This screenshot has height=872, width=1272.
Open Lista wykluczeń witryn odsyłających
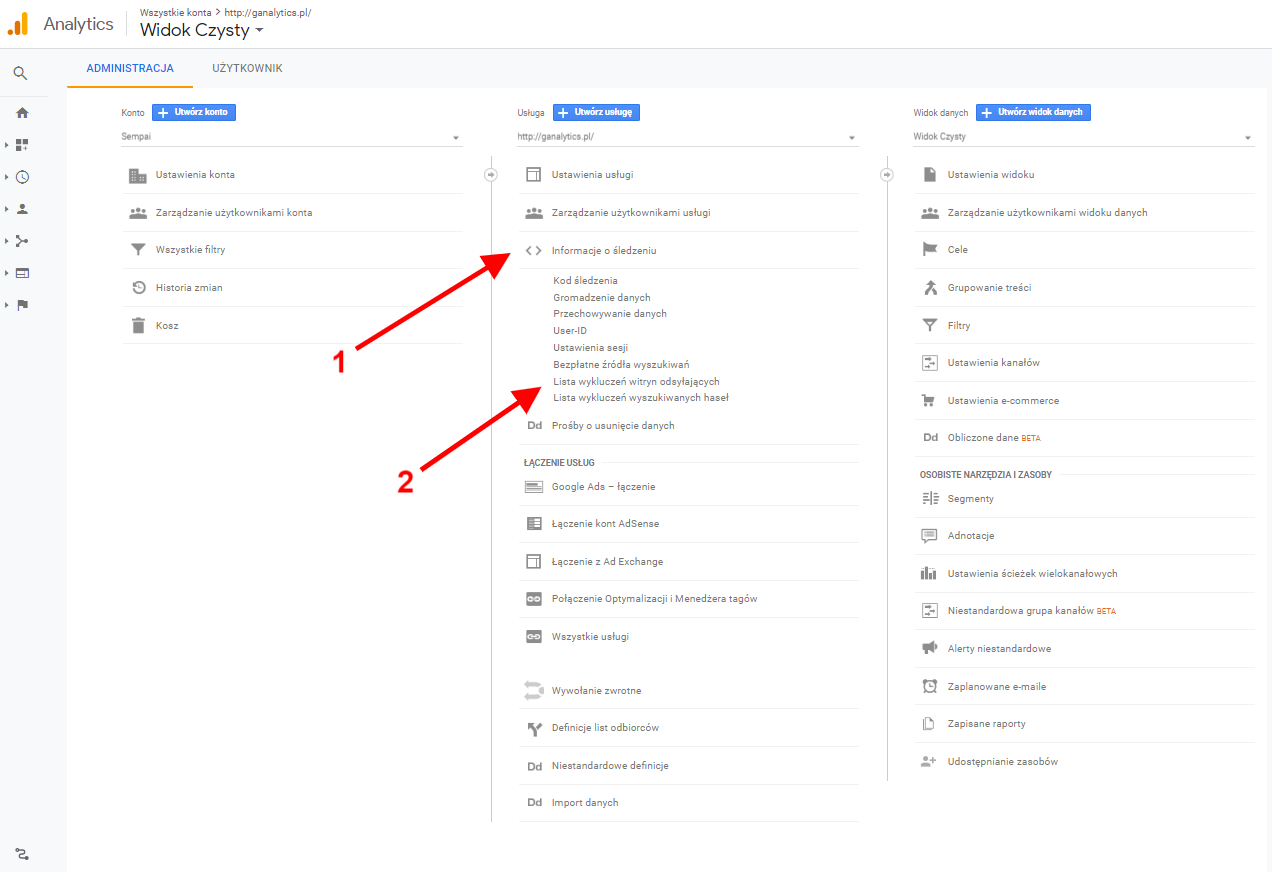[636, 382]
